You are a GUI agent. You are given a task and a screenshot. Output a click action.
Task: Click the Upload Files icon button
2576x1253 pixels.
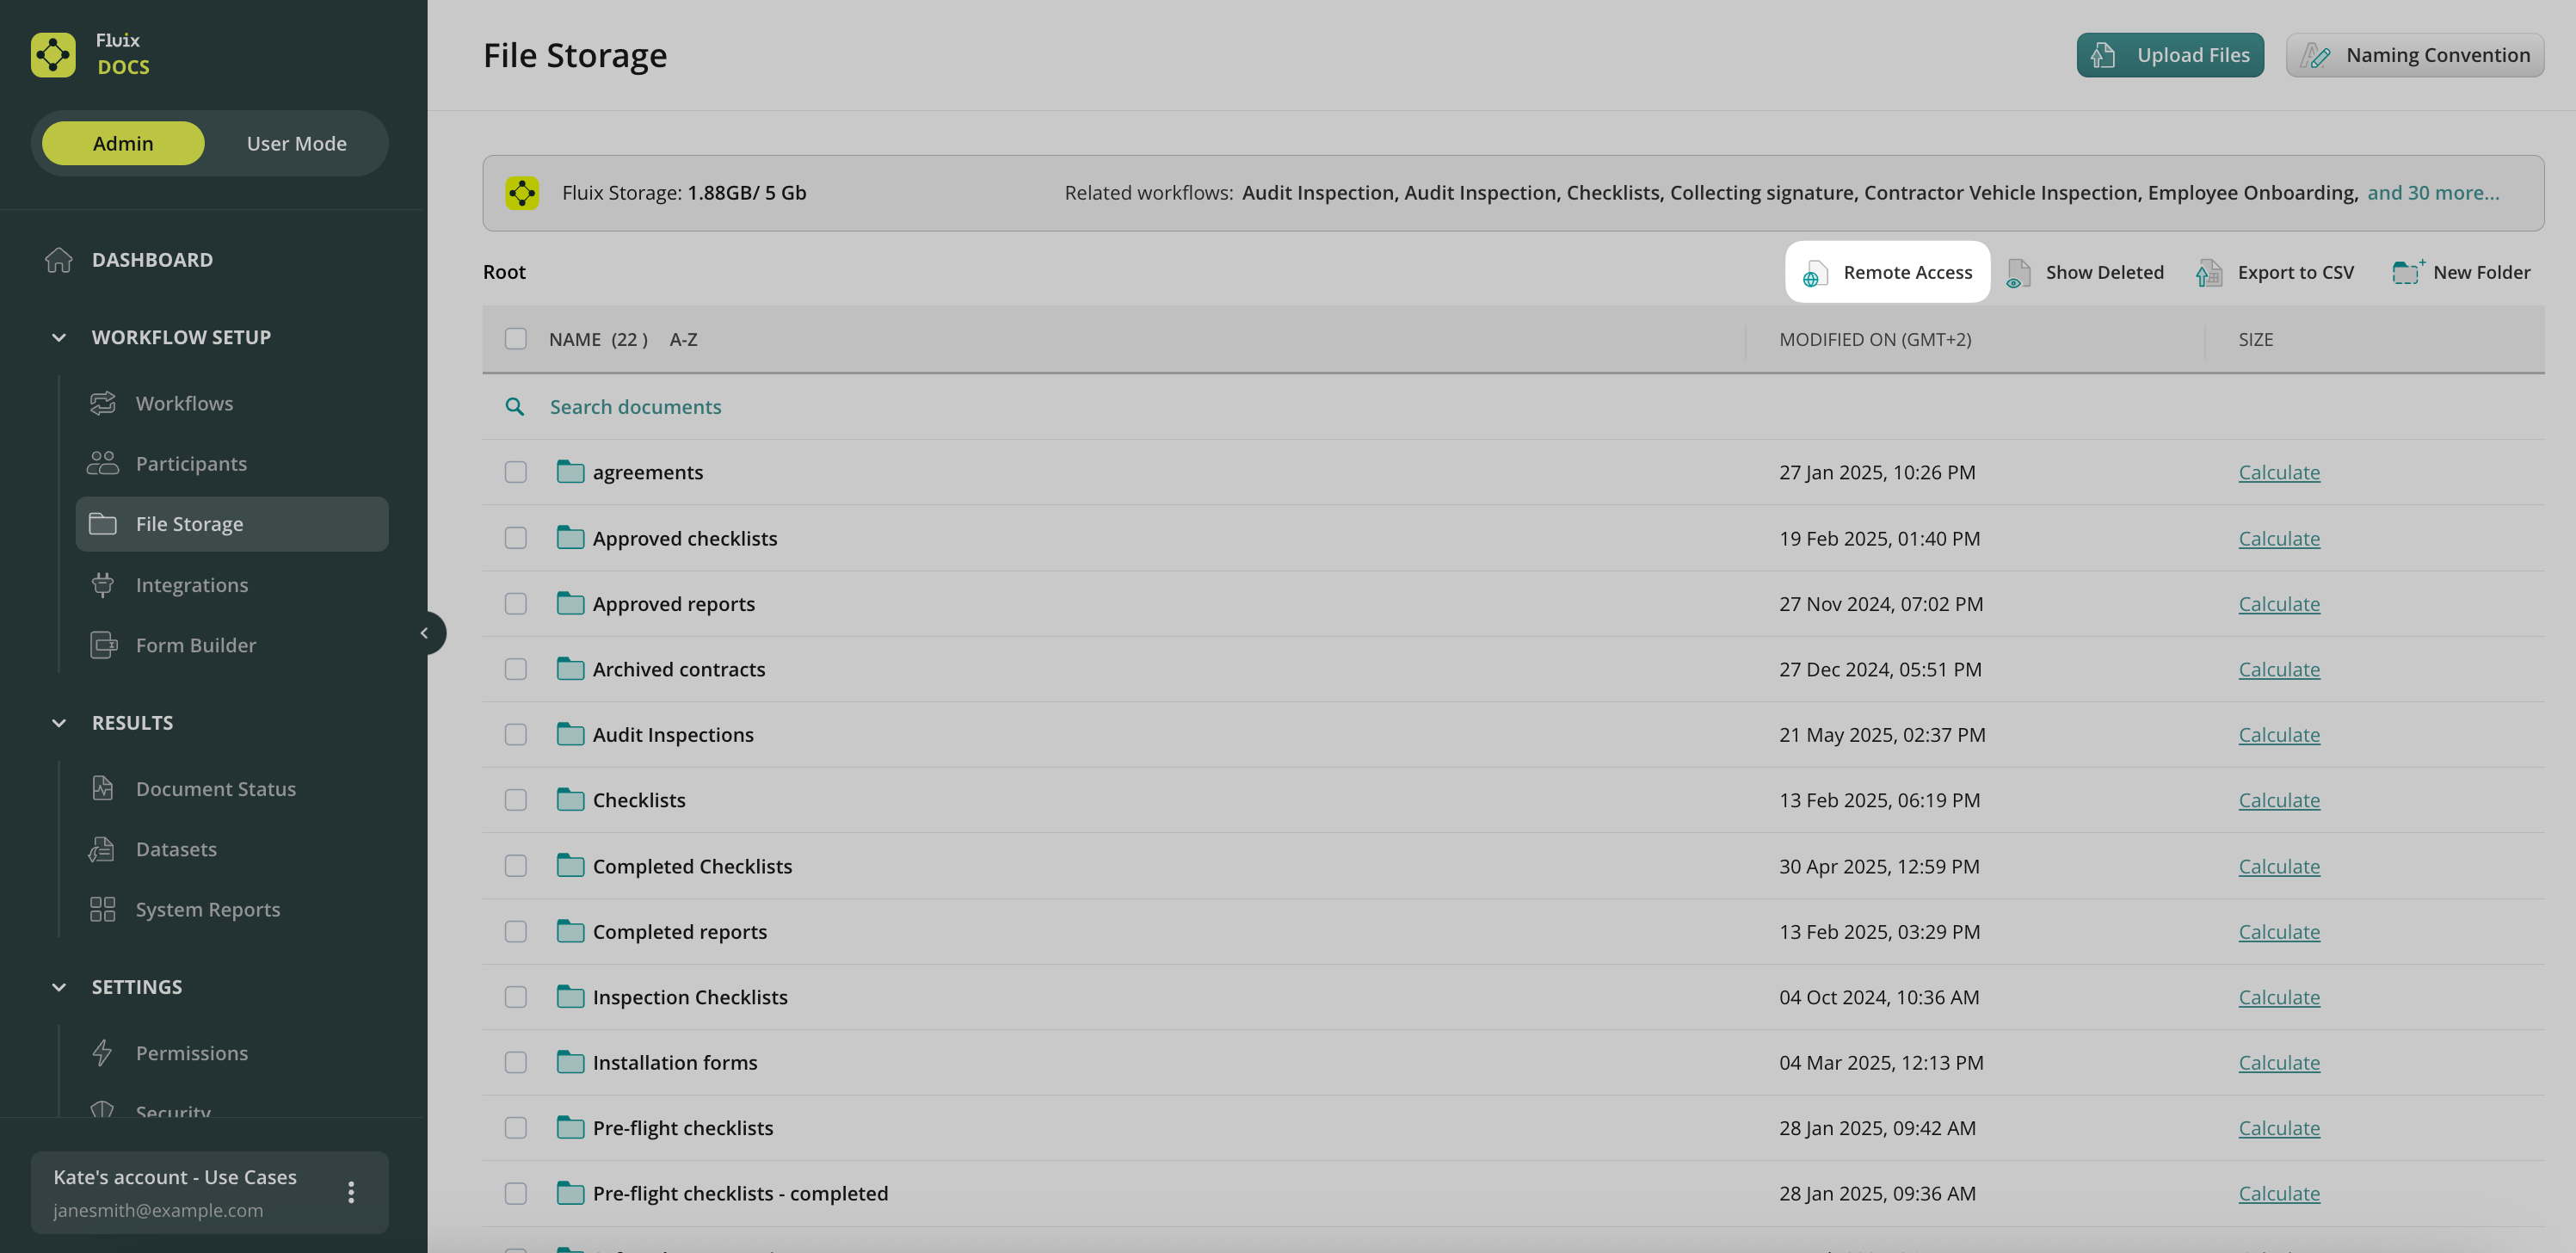2102,55
